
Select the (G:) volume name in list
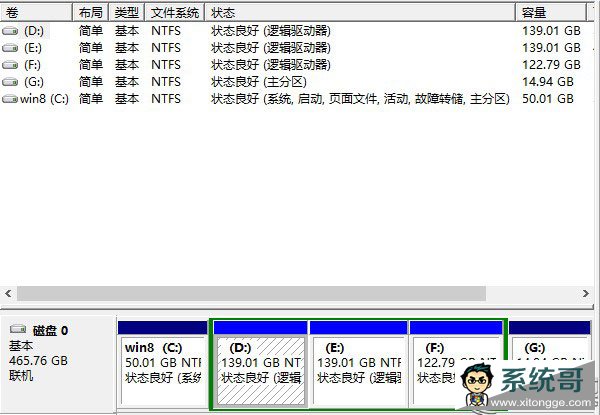coord(34,82)
